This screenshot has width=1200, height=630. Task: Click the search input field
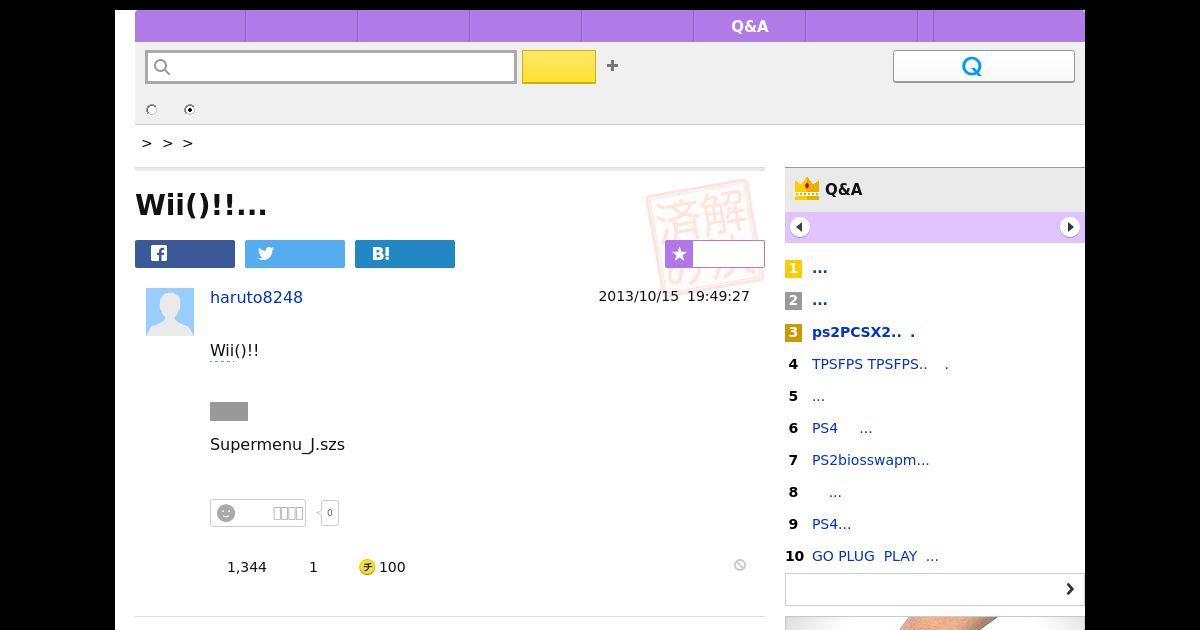click(x=331, y=67)
